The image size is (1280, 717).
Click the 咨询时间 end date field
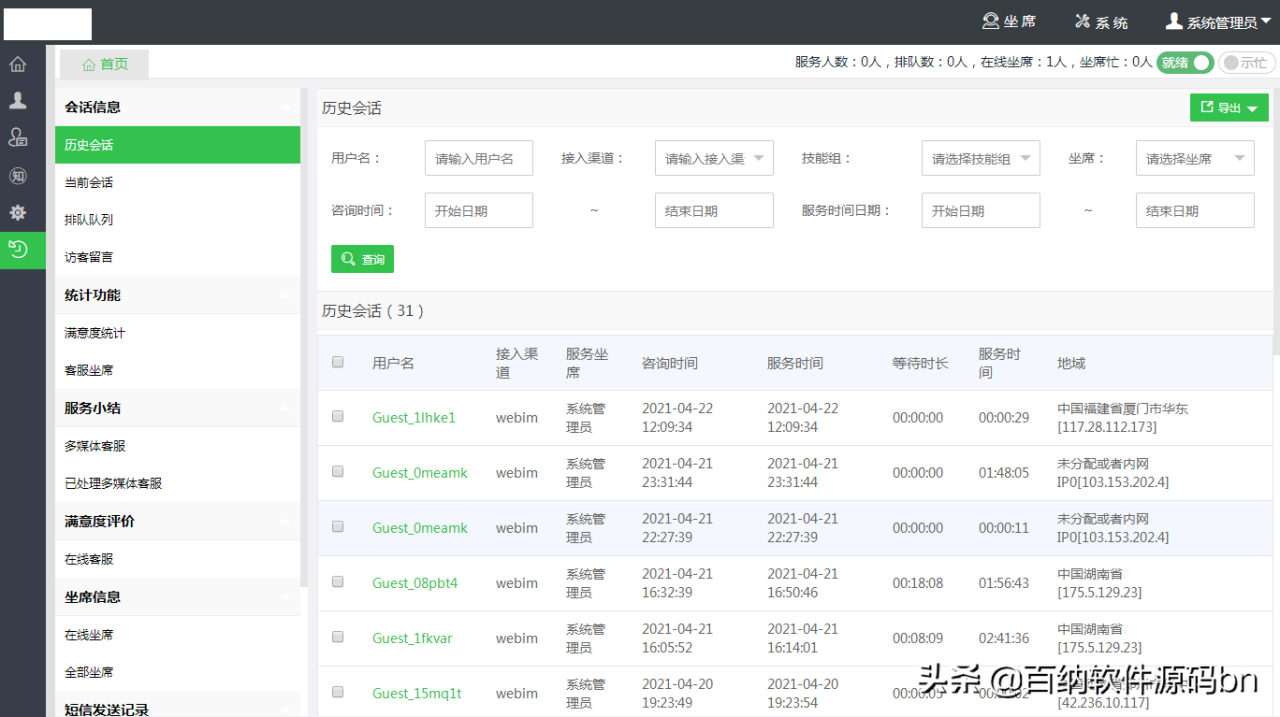coord(714,211)
